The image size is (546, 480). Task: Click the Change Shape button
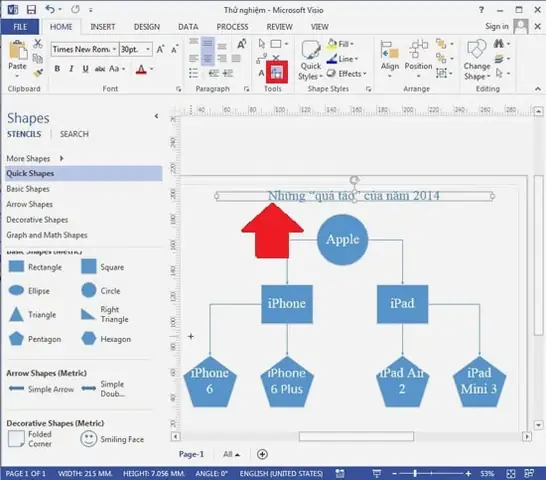pos(477,60)
